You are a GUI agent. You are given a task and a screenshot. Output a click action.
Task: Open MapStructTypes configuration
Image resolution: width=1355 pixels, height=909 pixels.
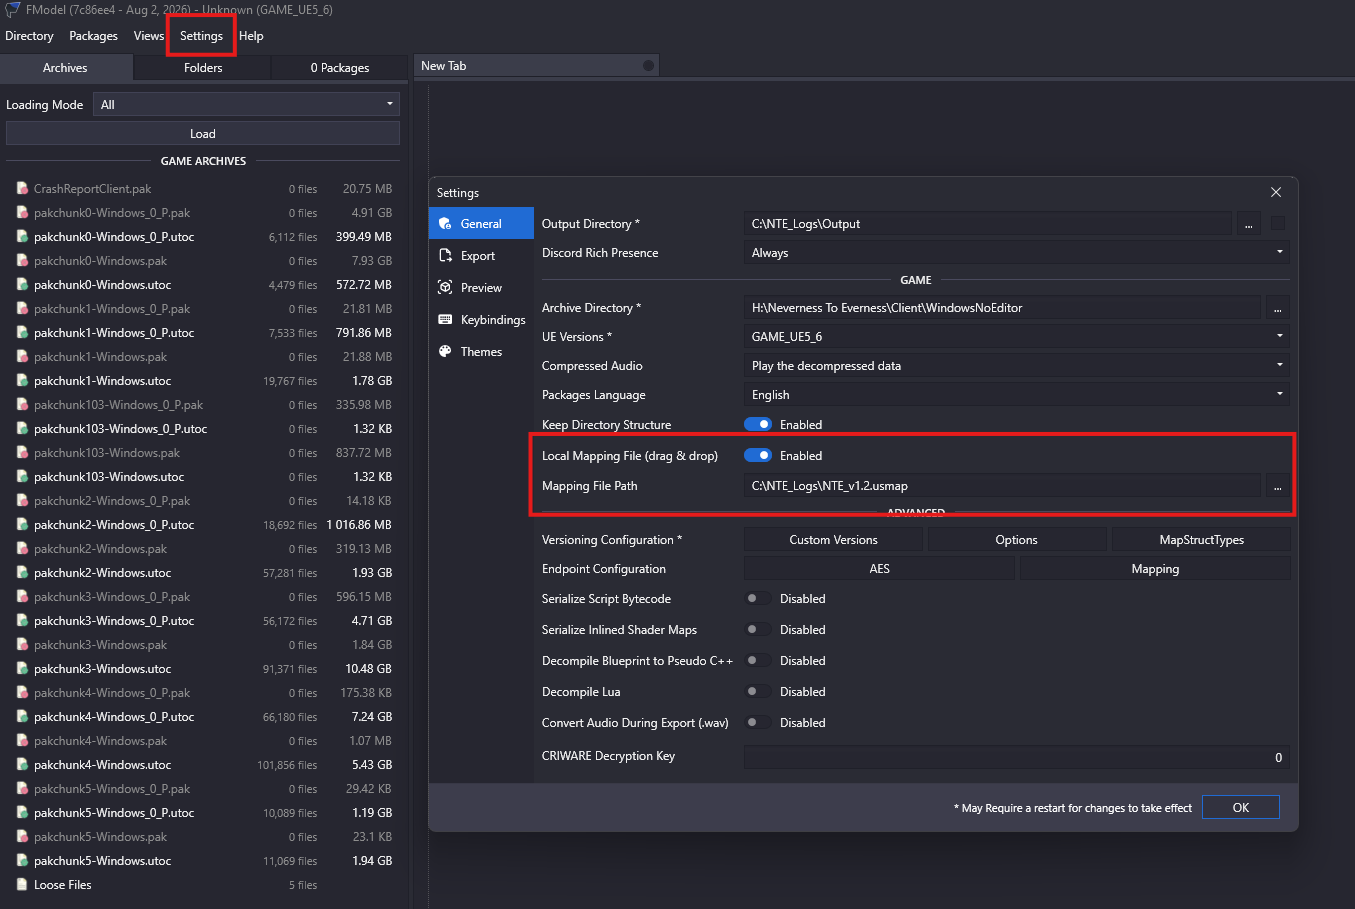[x=1201, y=540]
